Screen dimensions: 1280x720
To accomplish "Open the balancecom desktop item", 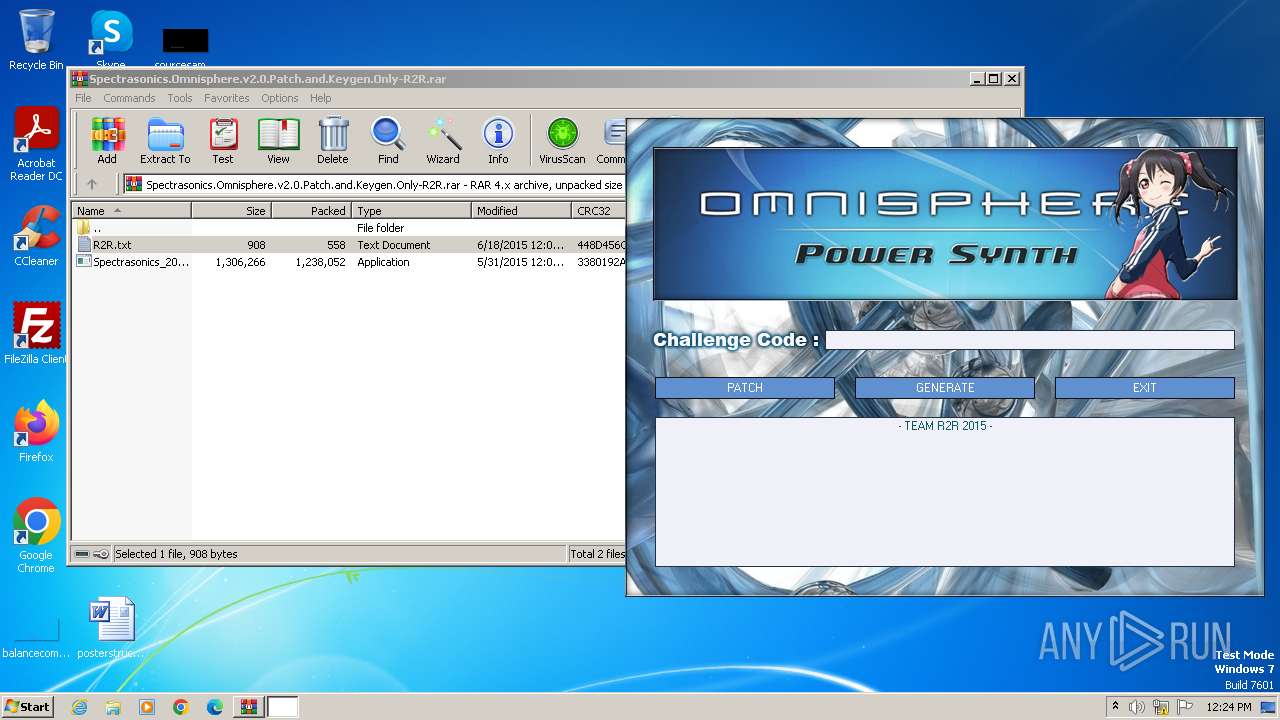I will pos(36,638).
